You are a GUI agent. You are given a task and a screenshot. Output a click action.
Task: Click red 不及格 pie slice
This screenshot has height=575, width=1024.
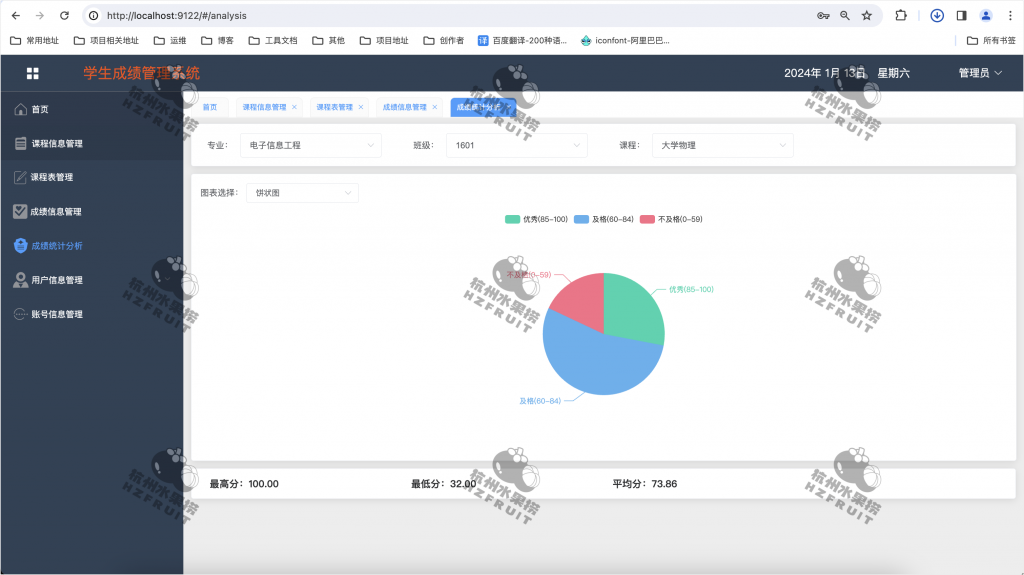[583, 302]
